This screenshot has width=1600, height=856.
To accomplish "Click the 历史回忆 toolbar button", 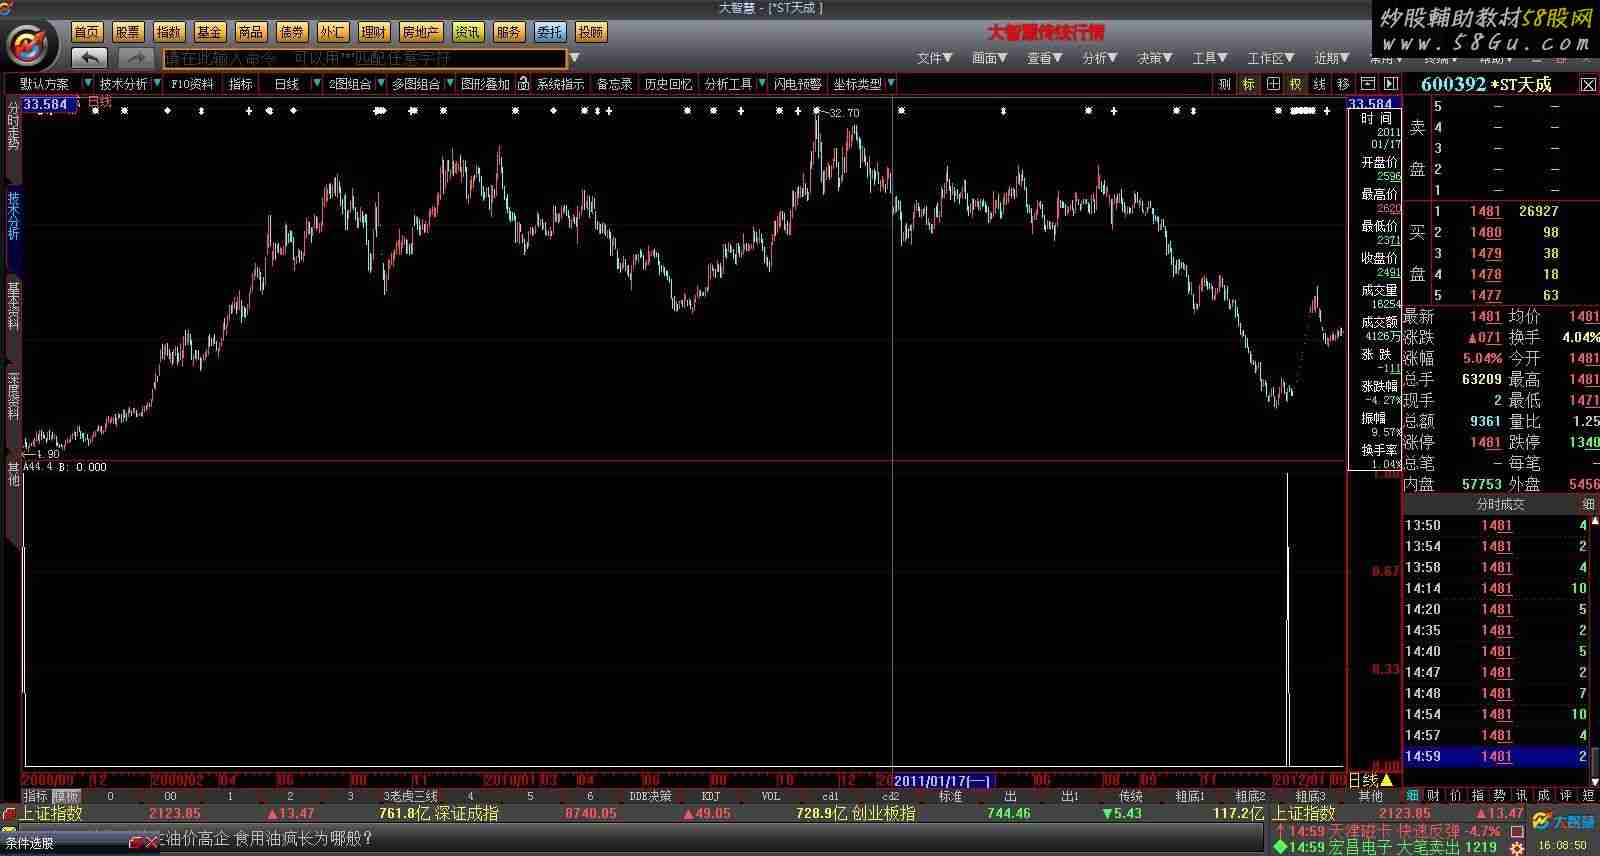I will pos(669,84).
